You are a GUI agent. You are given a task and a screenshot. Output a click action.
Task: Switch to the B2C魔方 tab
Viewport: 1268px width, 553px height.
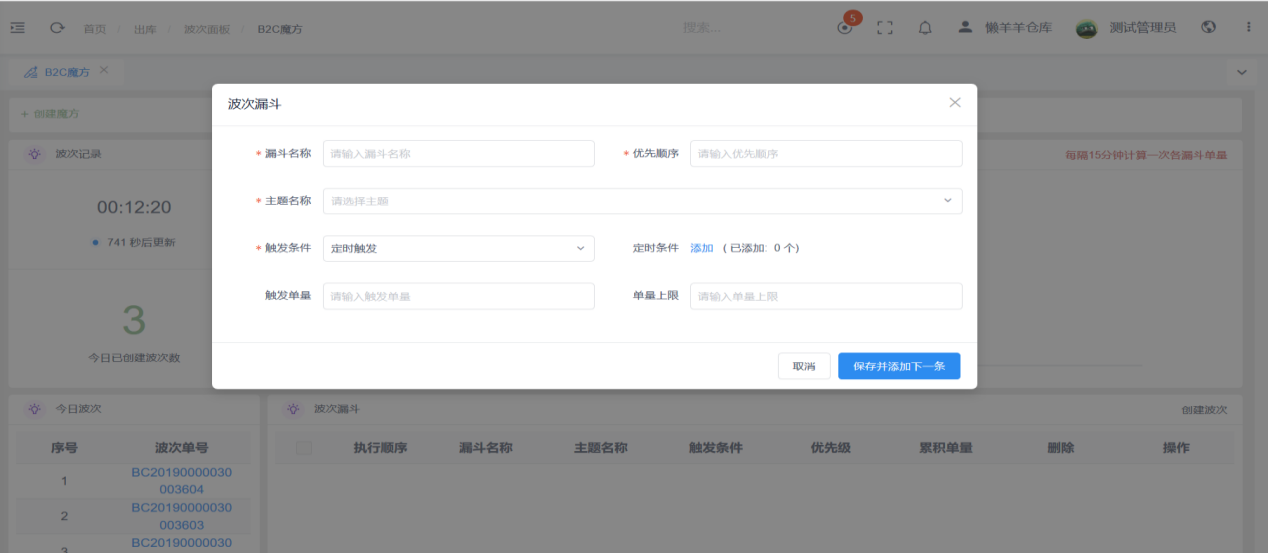pyautogui.click(x=67, y=72)
